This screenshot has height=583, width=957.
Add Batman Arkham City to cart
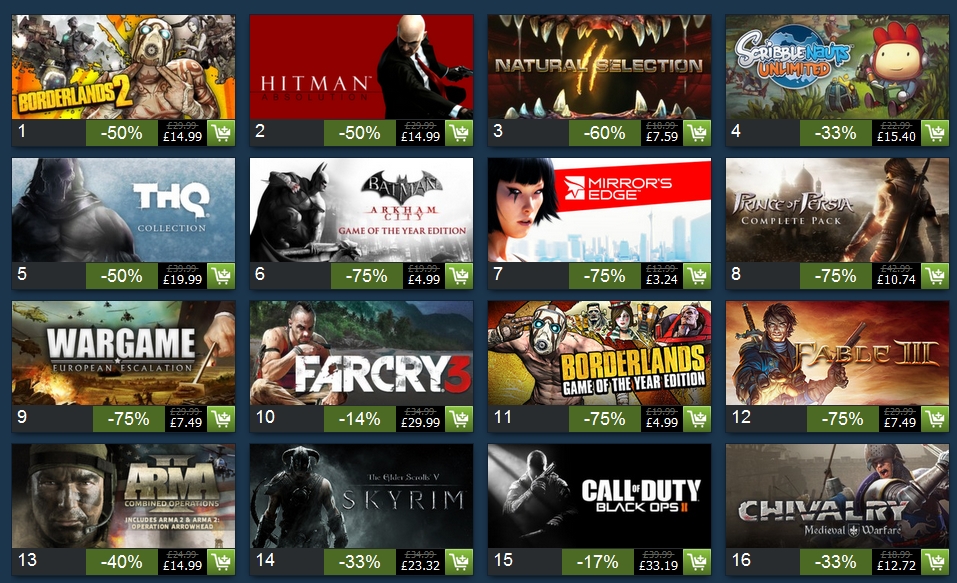pos(459,276)
